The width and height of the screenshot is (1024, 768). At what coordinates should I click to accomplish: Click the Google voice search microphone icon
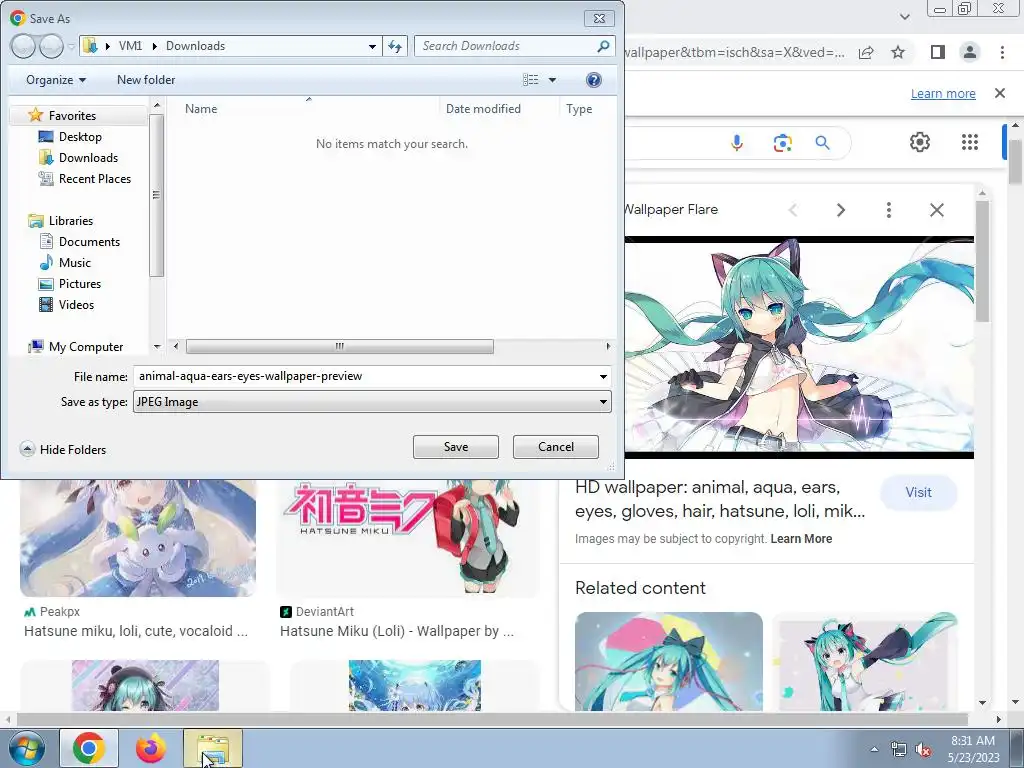tap(737, 142)
